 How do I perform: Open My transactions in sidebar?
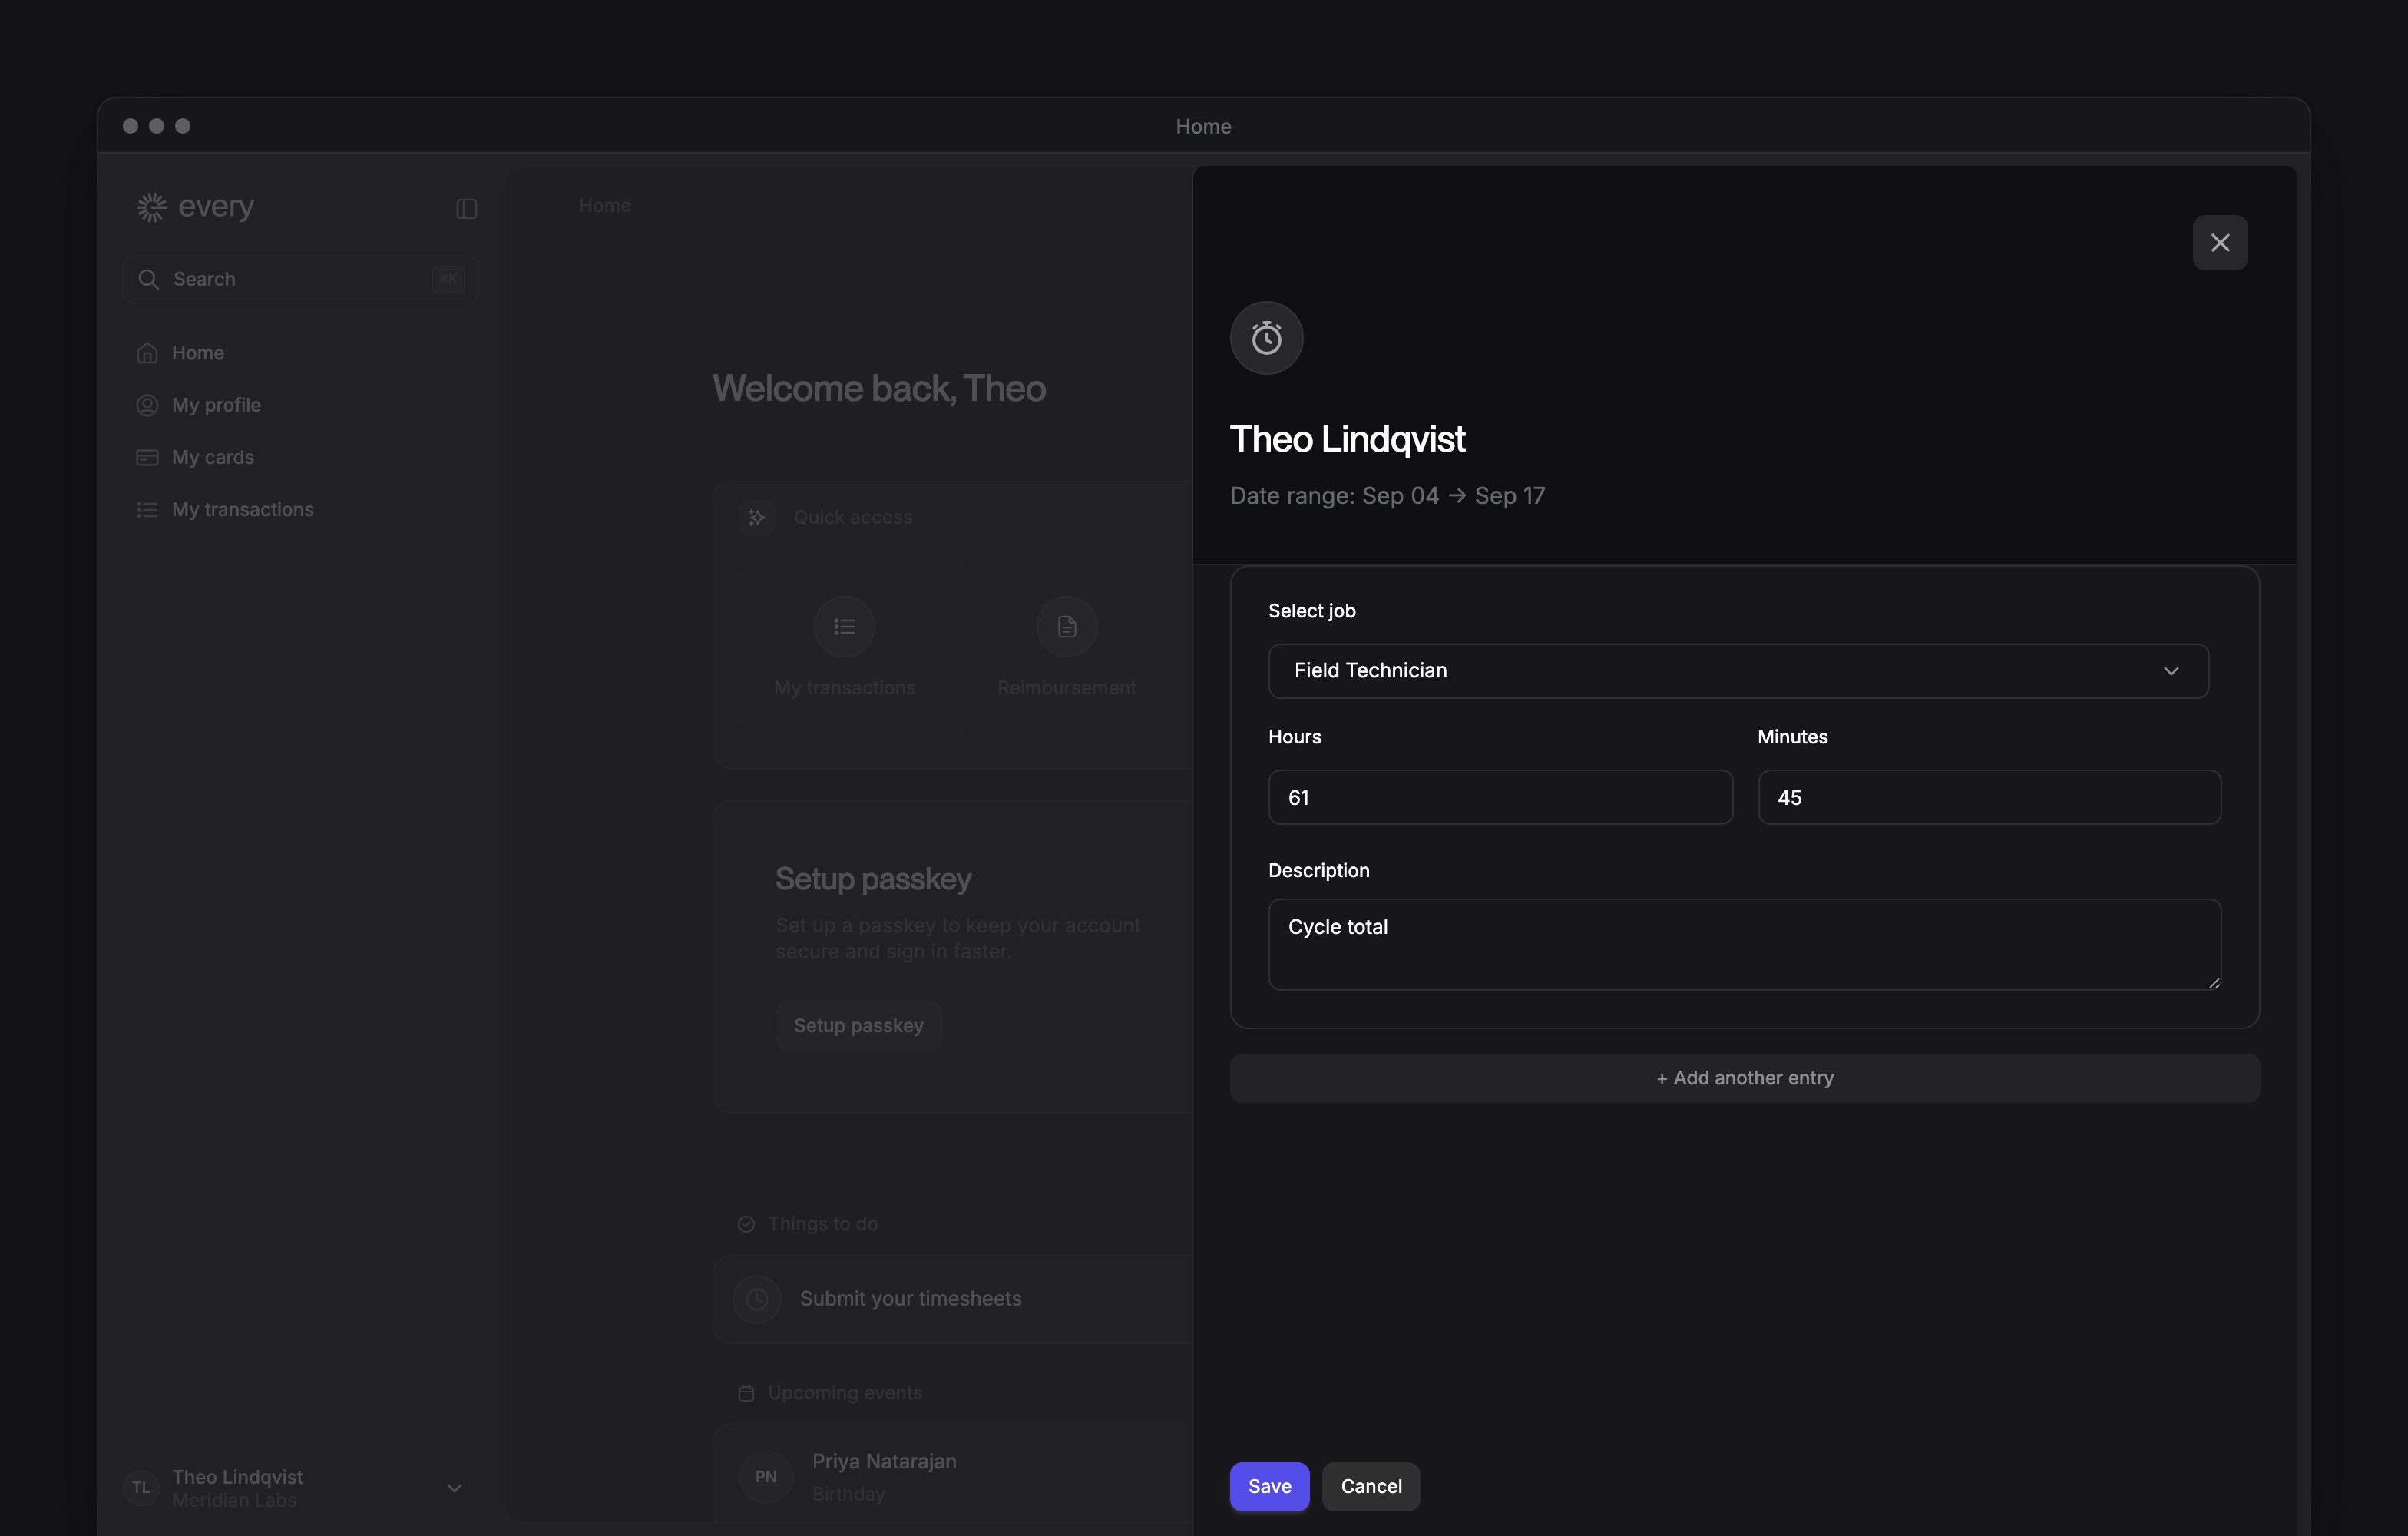tap(300, 509)
